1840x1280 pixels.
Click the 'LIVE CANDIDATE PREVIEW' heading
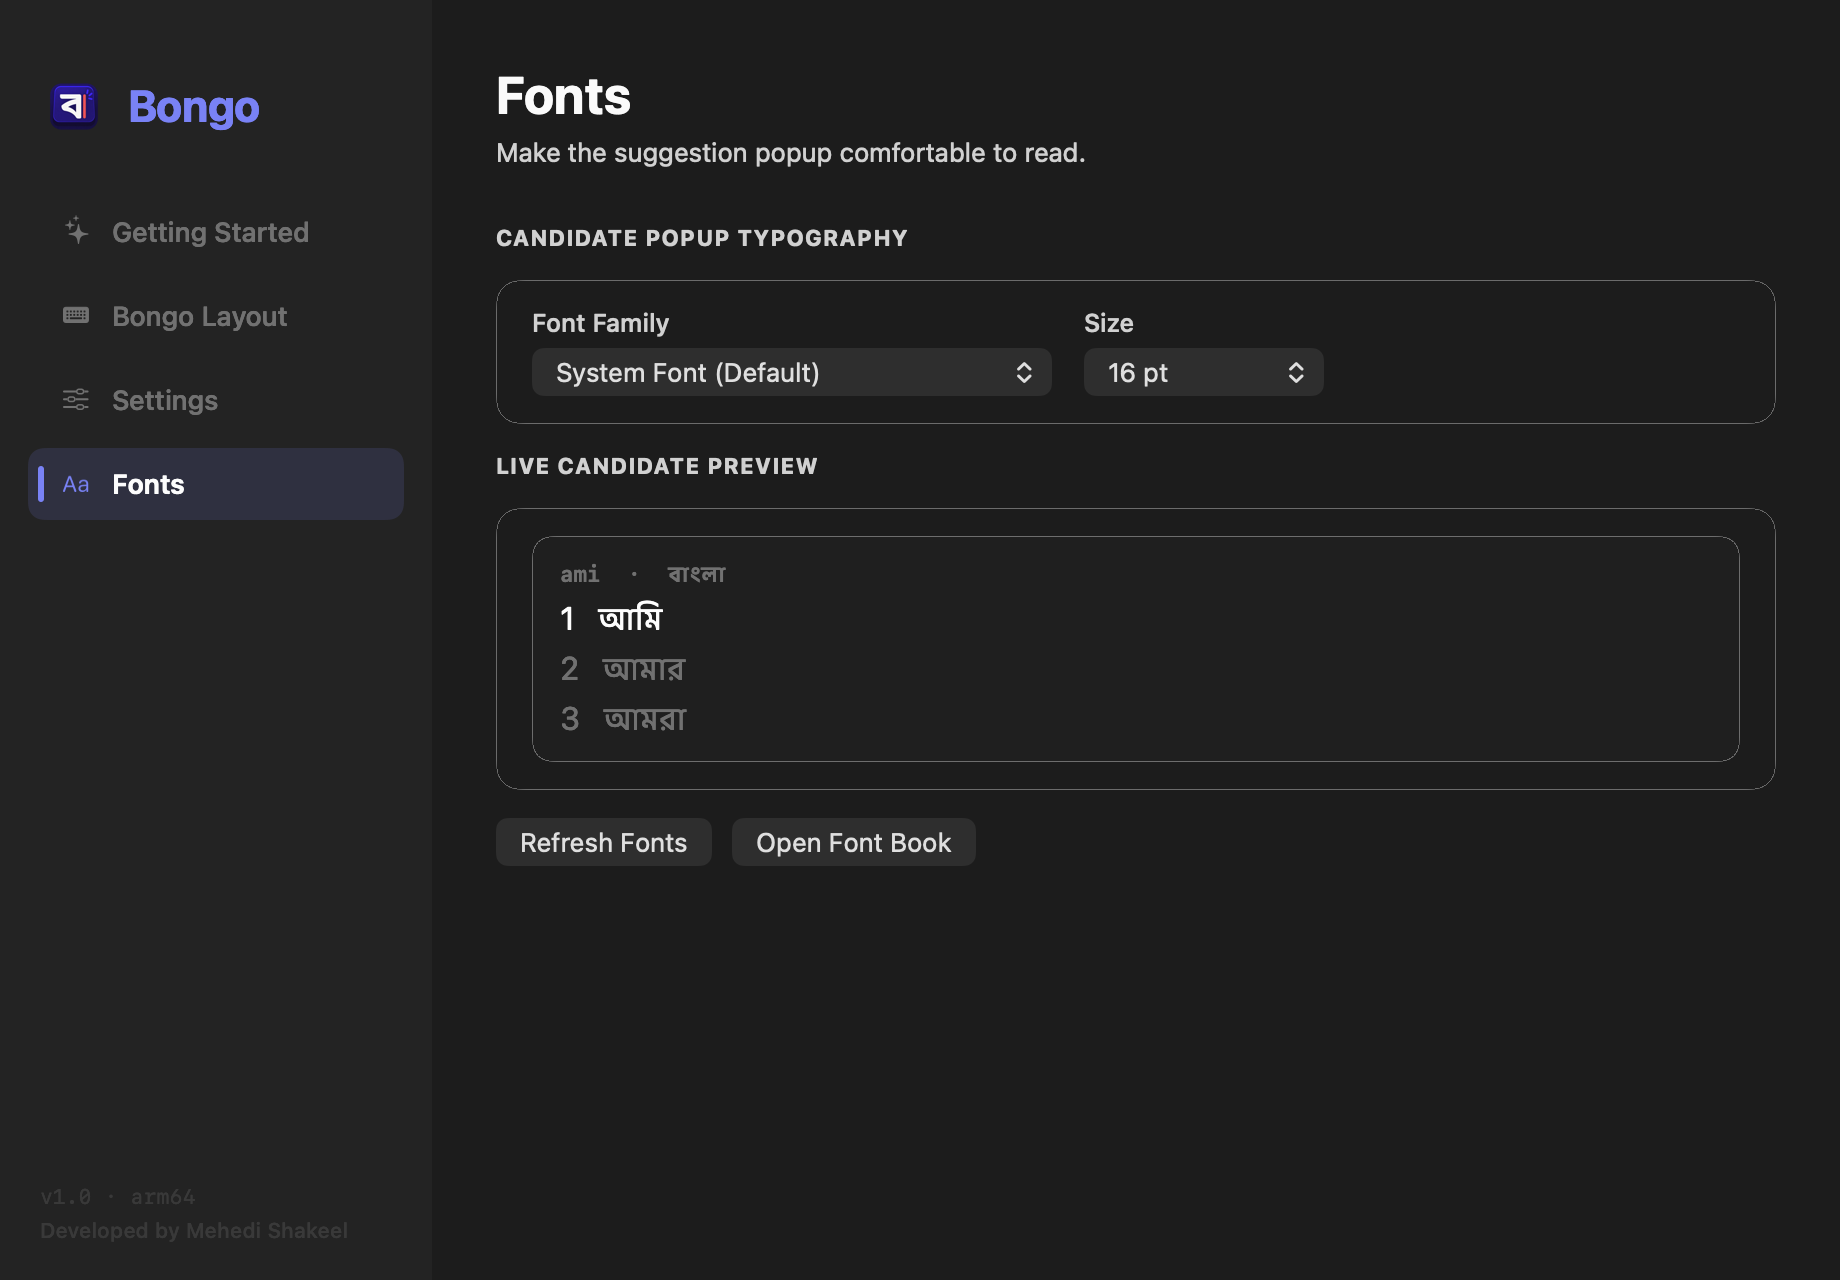pyautogui.click(x=657, y=466)
